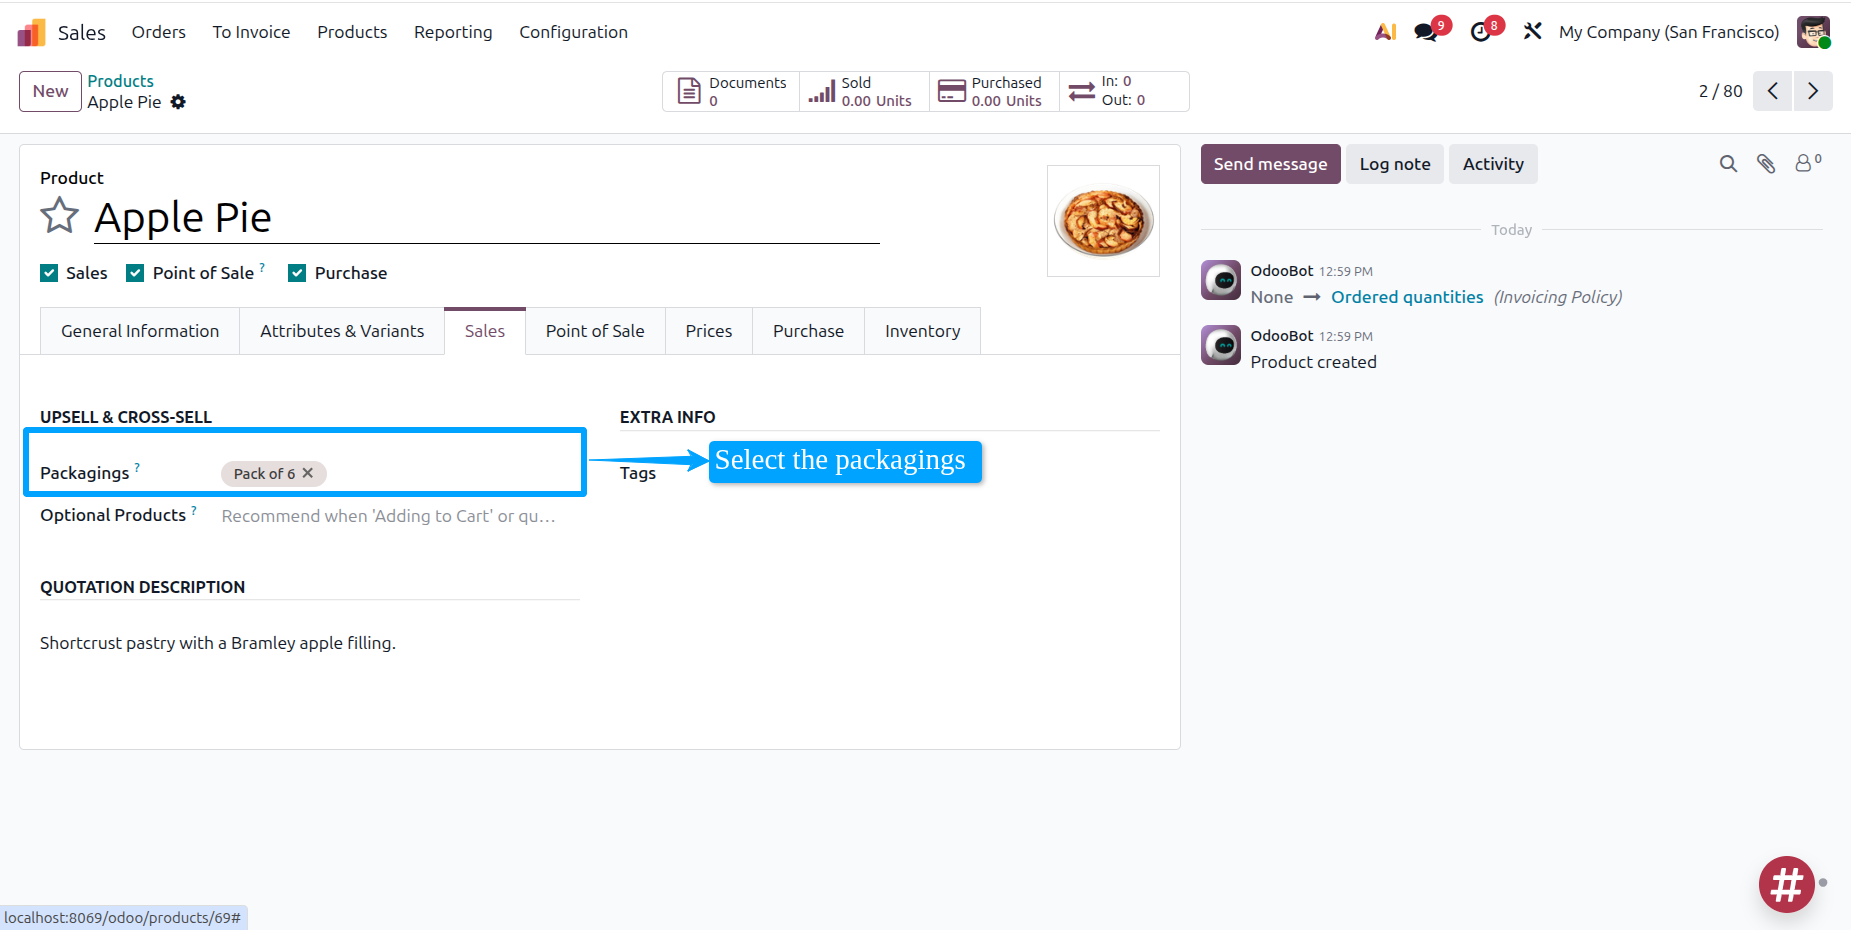Screen dimensions: 1851x930
Task: Open the Ordered quantities link
Action: 1407,296
